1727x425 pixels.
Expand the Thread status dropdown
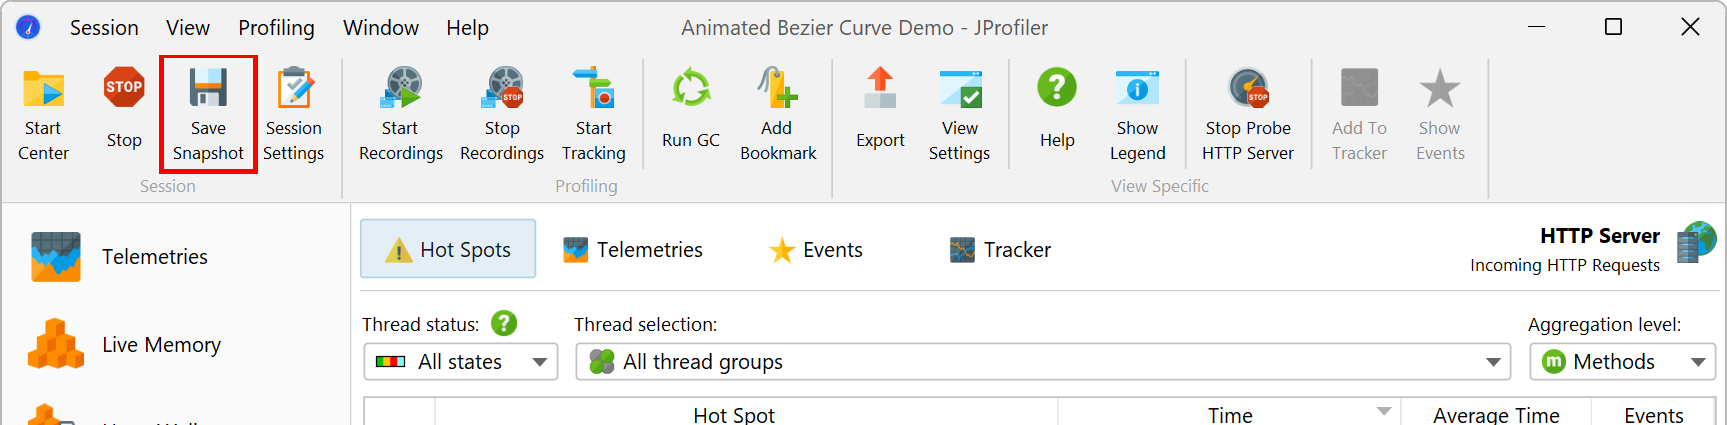tap(461, 362)
